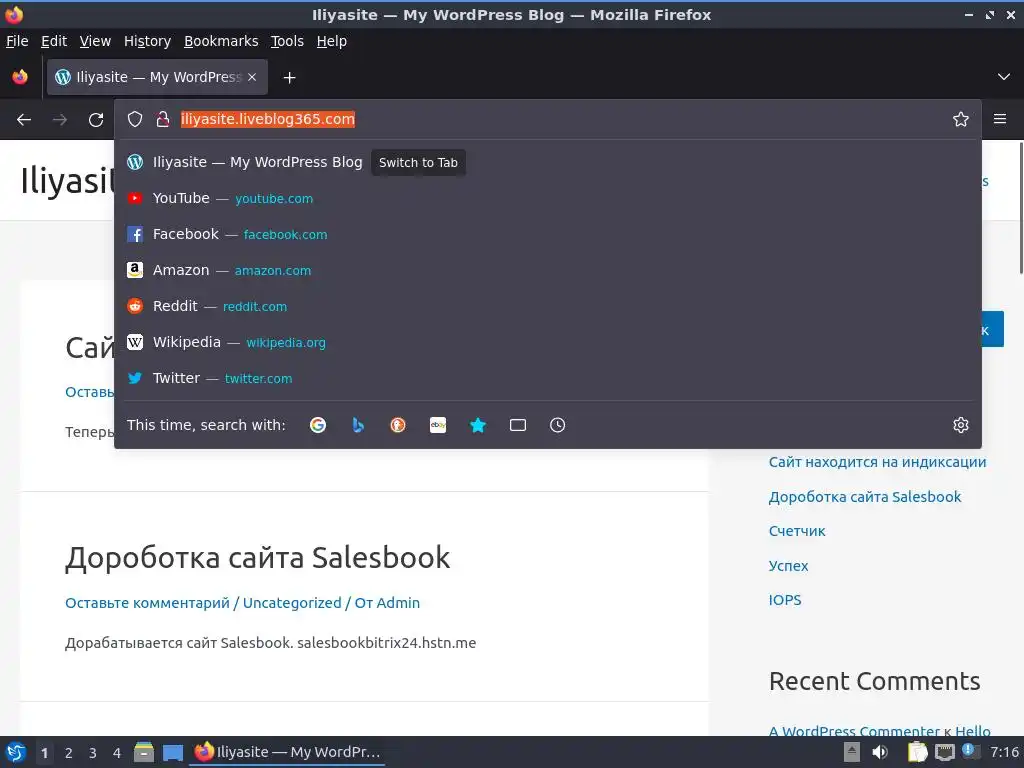Image resolution: width=1024 pixels, height=768 pixels.
Task: Open the clipboard tray icon
Action: pos(917,752)
